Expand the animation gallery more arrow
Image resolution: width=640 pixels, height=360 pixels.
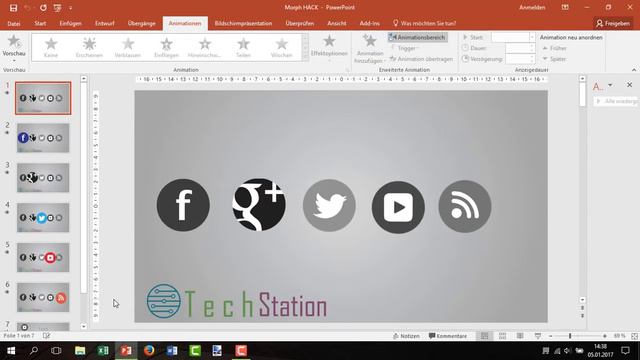pyautogui.click(x=305, y=58)
